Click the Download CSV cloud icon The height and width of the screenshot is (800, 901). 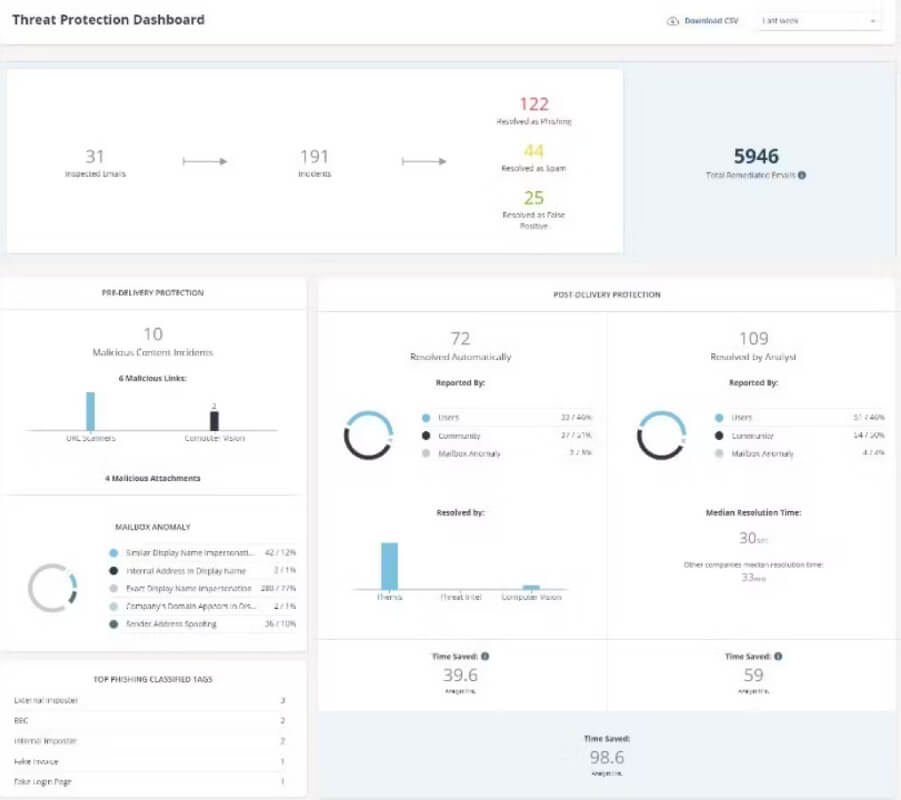pos(672,21)
